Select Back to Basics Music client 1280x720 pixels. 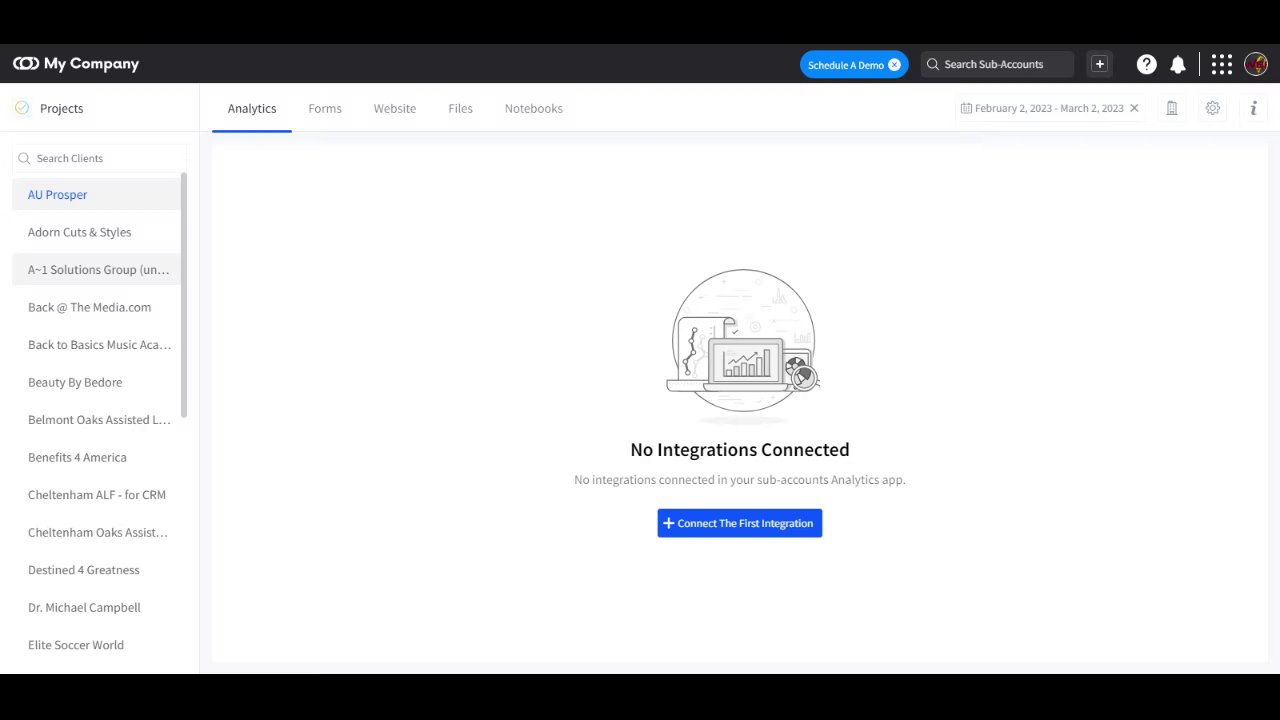97,345
